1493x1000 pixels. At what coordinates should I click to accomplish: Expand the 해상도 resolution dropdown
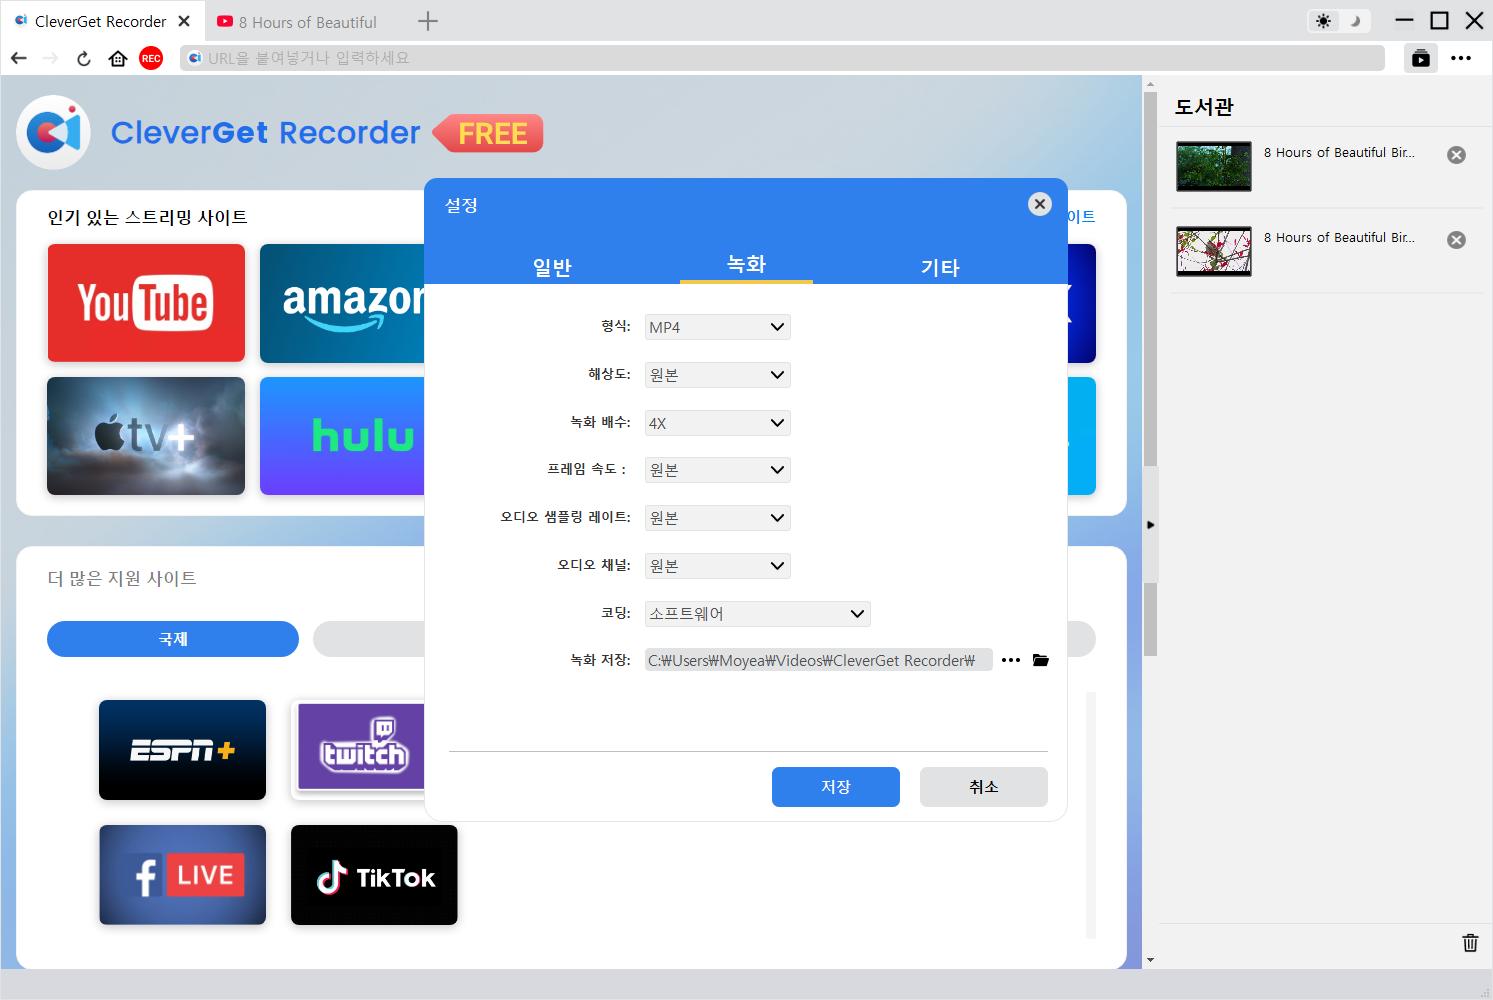click(717, 375)
